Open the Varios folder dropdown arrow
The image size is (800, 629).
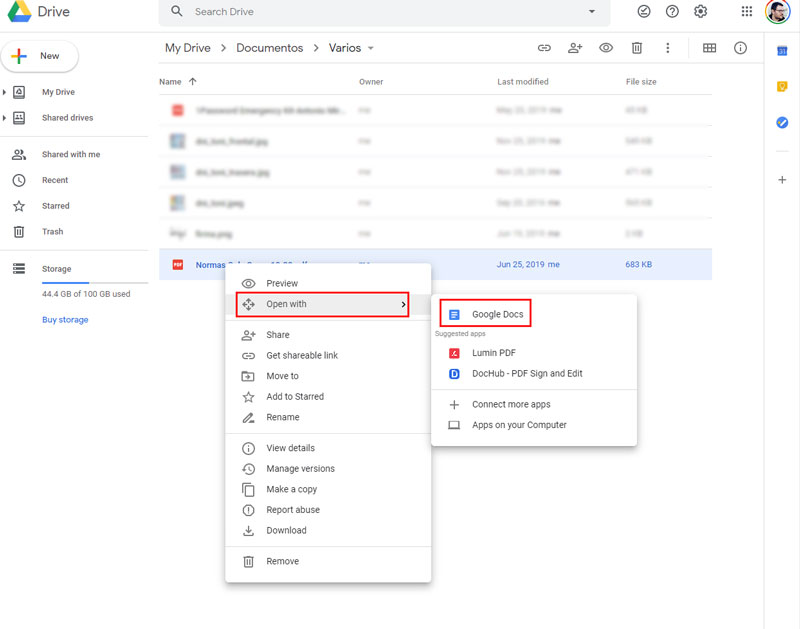click(371, 48)
